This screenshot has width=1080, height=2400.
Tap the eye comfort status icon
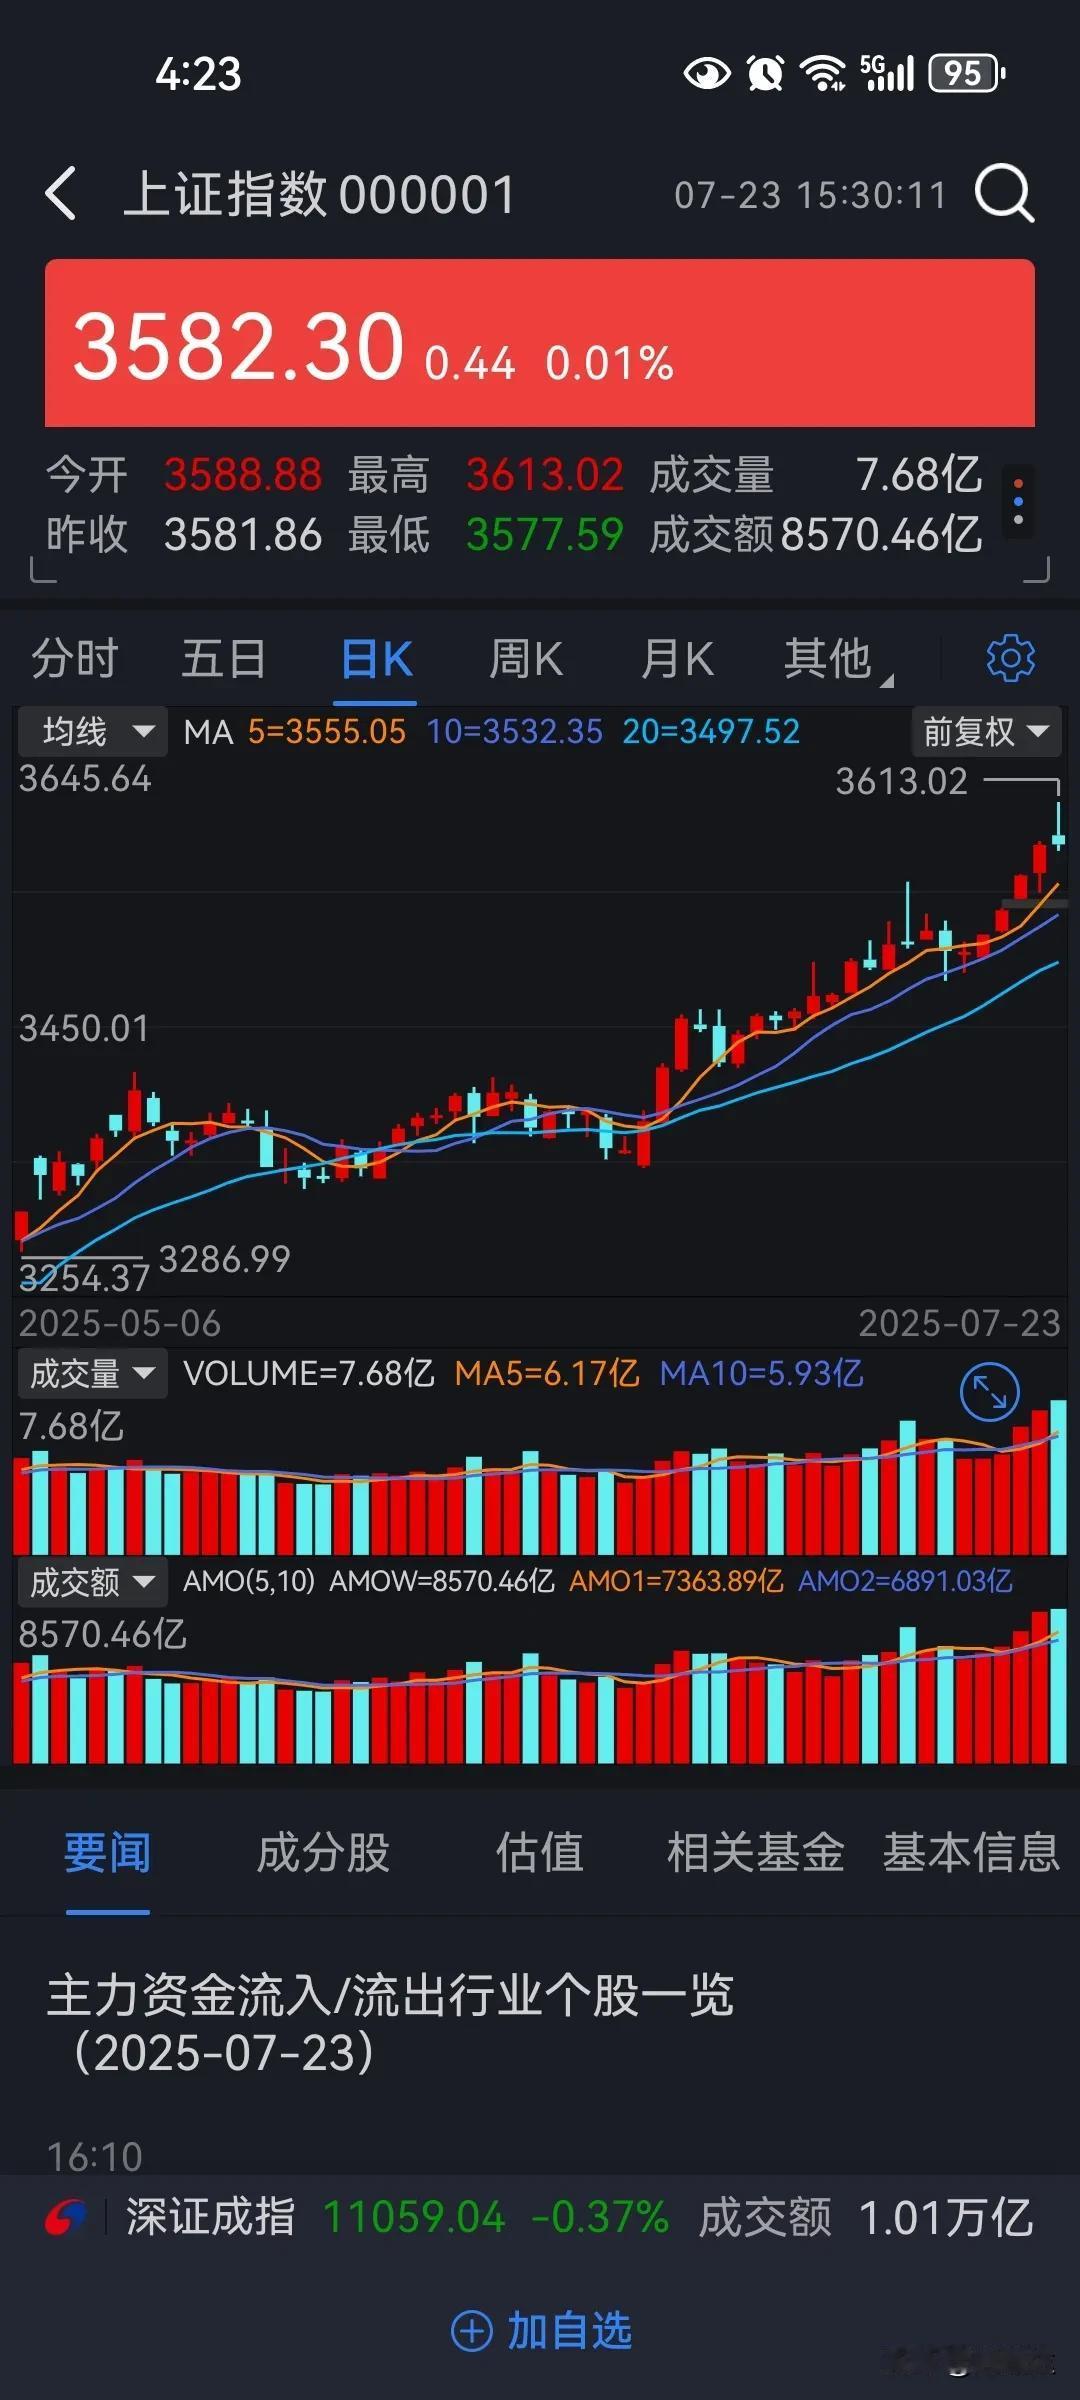707,73
